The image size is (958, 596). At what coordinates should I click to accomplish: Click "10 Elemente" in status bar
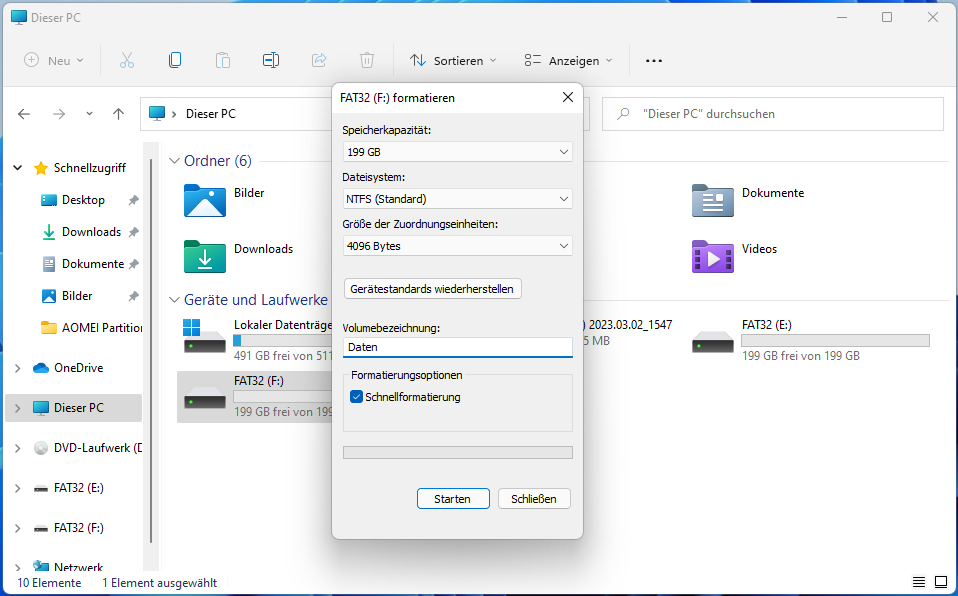click(x=49, y=583)
